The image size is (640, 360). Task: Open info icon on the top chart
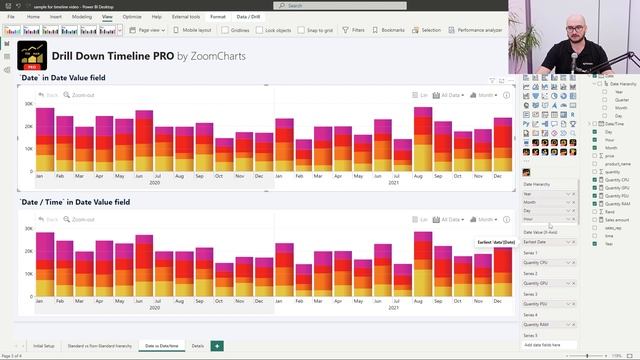click(x=507, y=95)
